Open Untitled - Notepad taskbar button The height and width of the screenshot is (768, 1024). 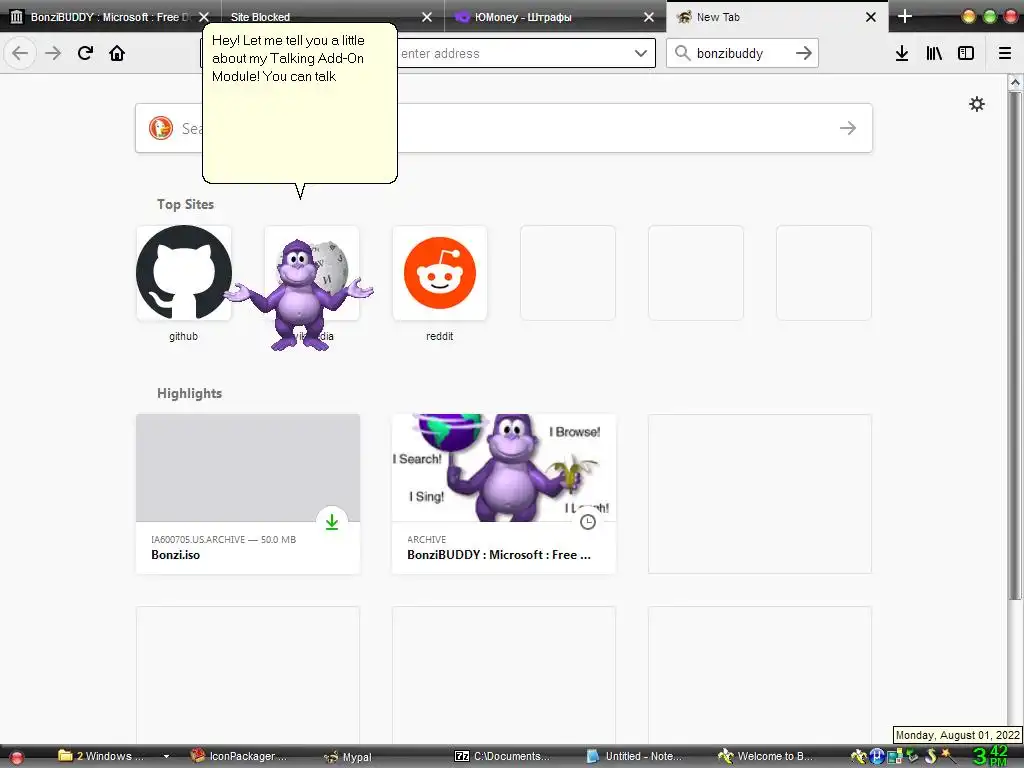click(x=635, y=756)
